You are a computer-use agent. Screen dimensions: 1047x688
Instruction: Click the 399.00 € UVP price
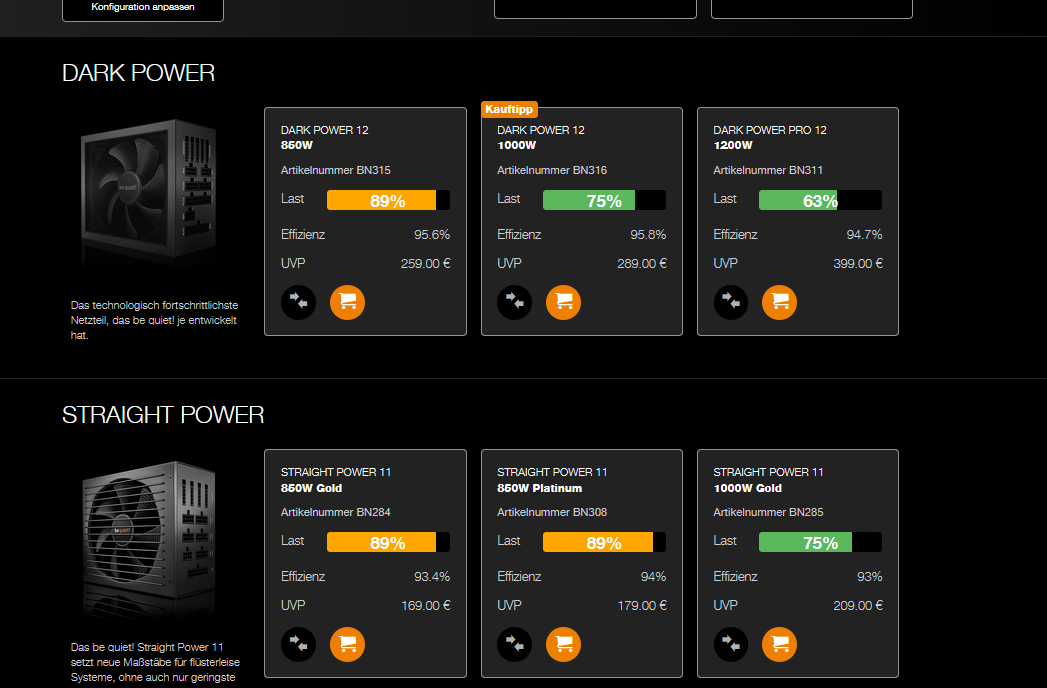pyautogui.click(x=858, y=264)
